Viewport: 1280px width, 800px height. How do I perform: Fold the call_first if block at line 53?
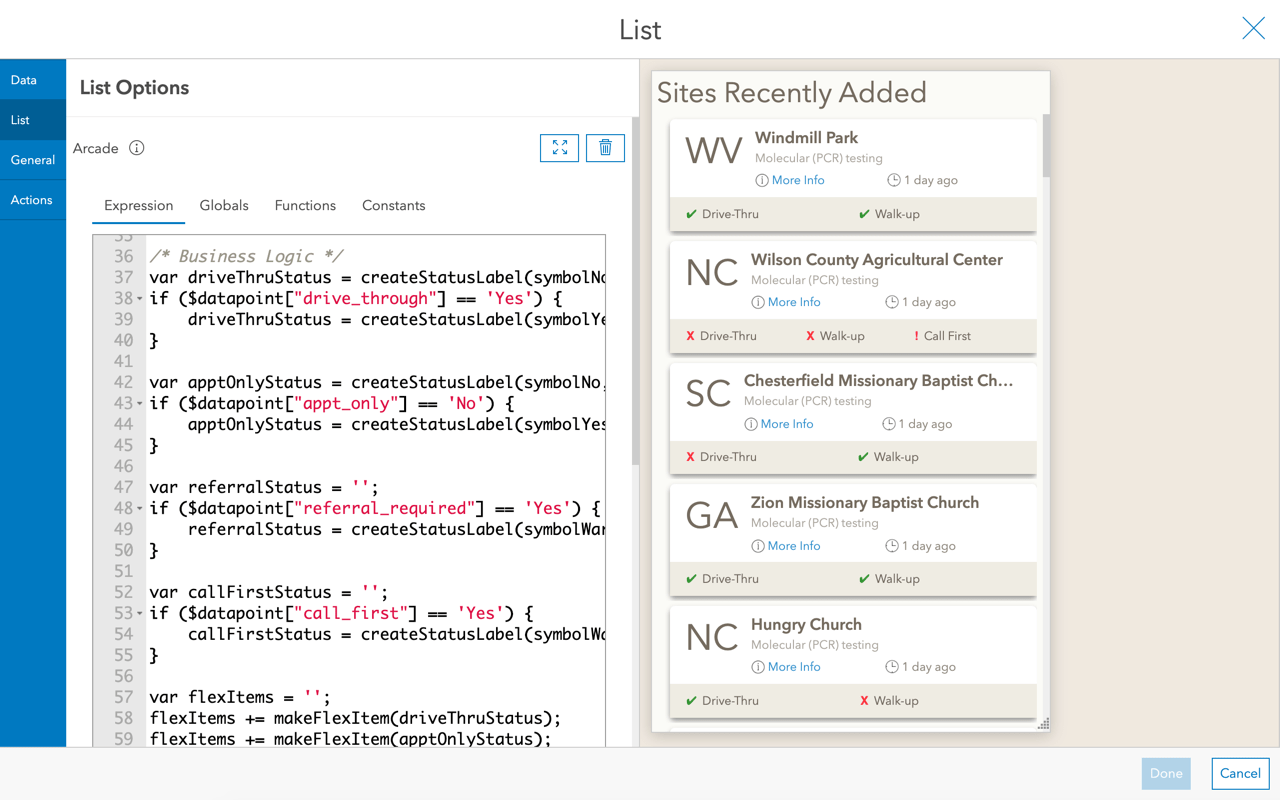pos(140,614)
